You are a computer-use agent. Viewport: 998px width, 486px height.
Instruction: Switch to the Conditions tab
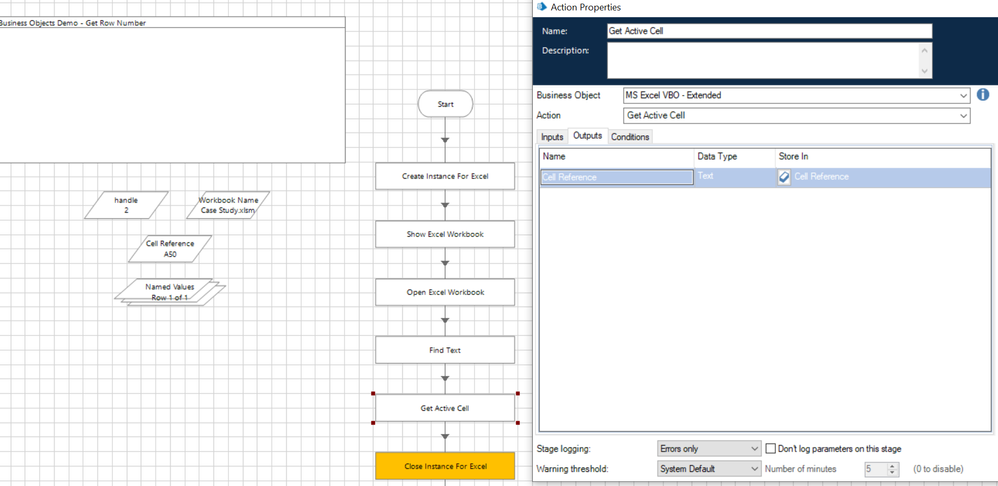(x=630, y=137)
